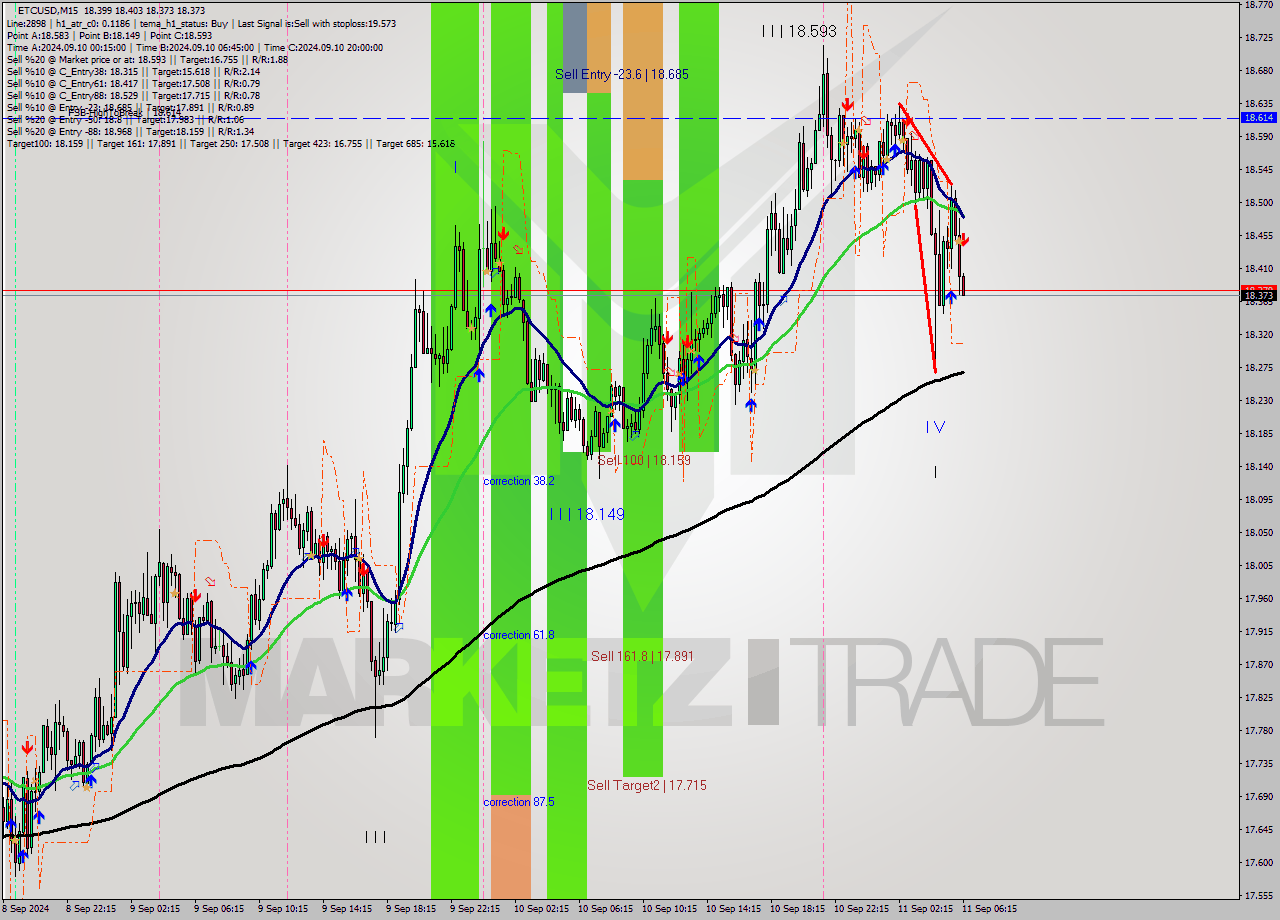Click the 18.050 price axis value
Viewport: 1280px width, 920px height.
click(x=1258, y=533)
